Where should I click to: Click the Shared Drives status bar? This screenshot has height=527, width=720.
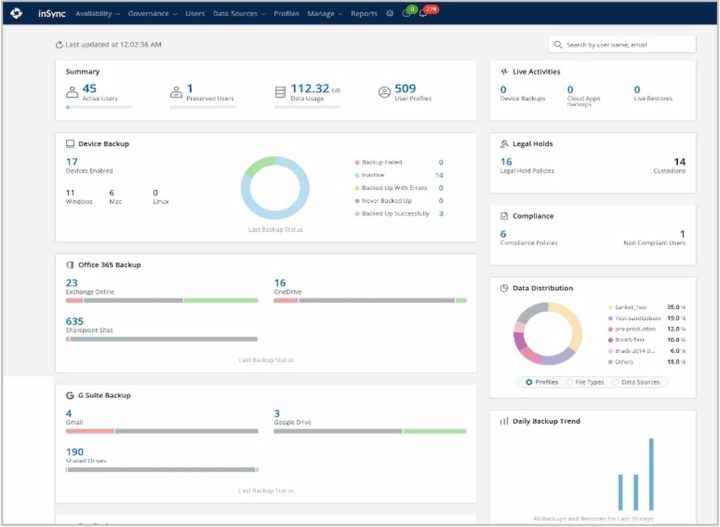tap(162, 470)
